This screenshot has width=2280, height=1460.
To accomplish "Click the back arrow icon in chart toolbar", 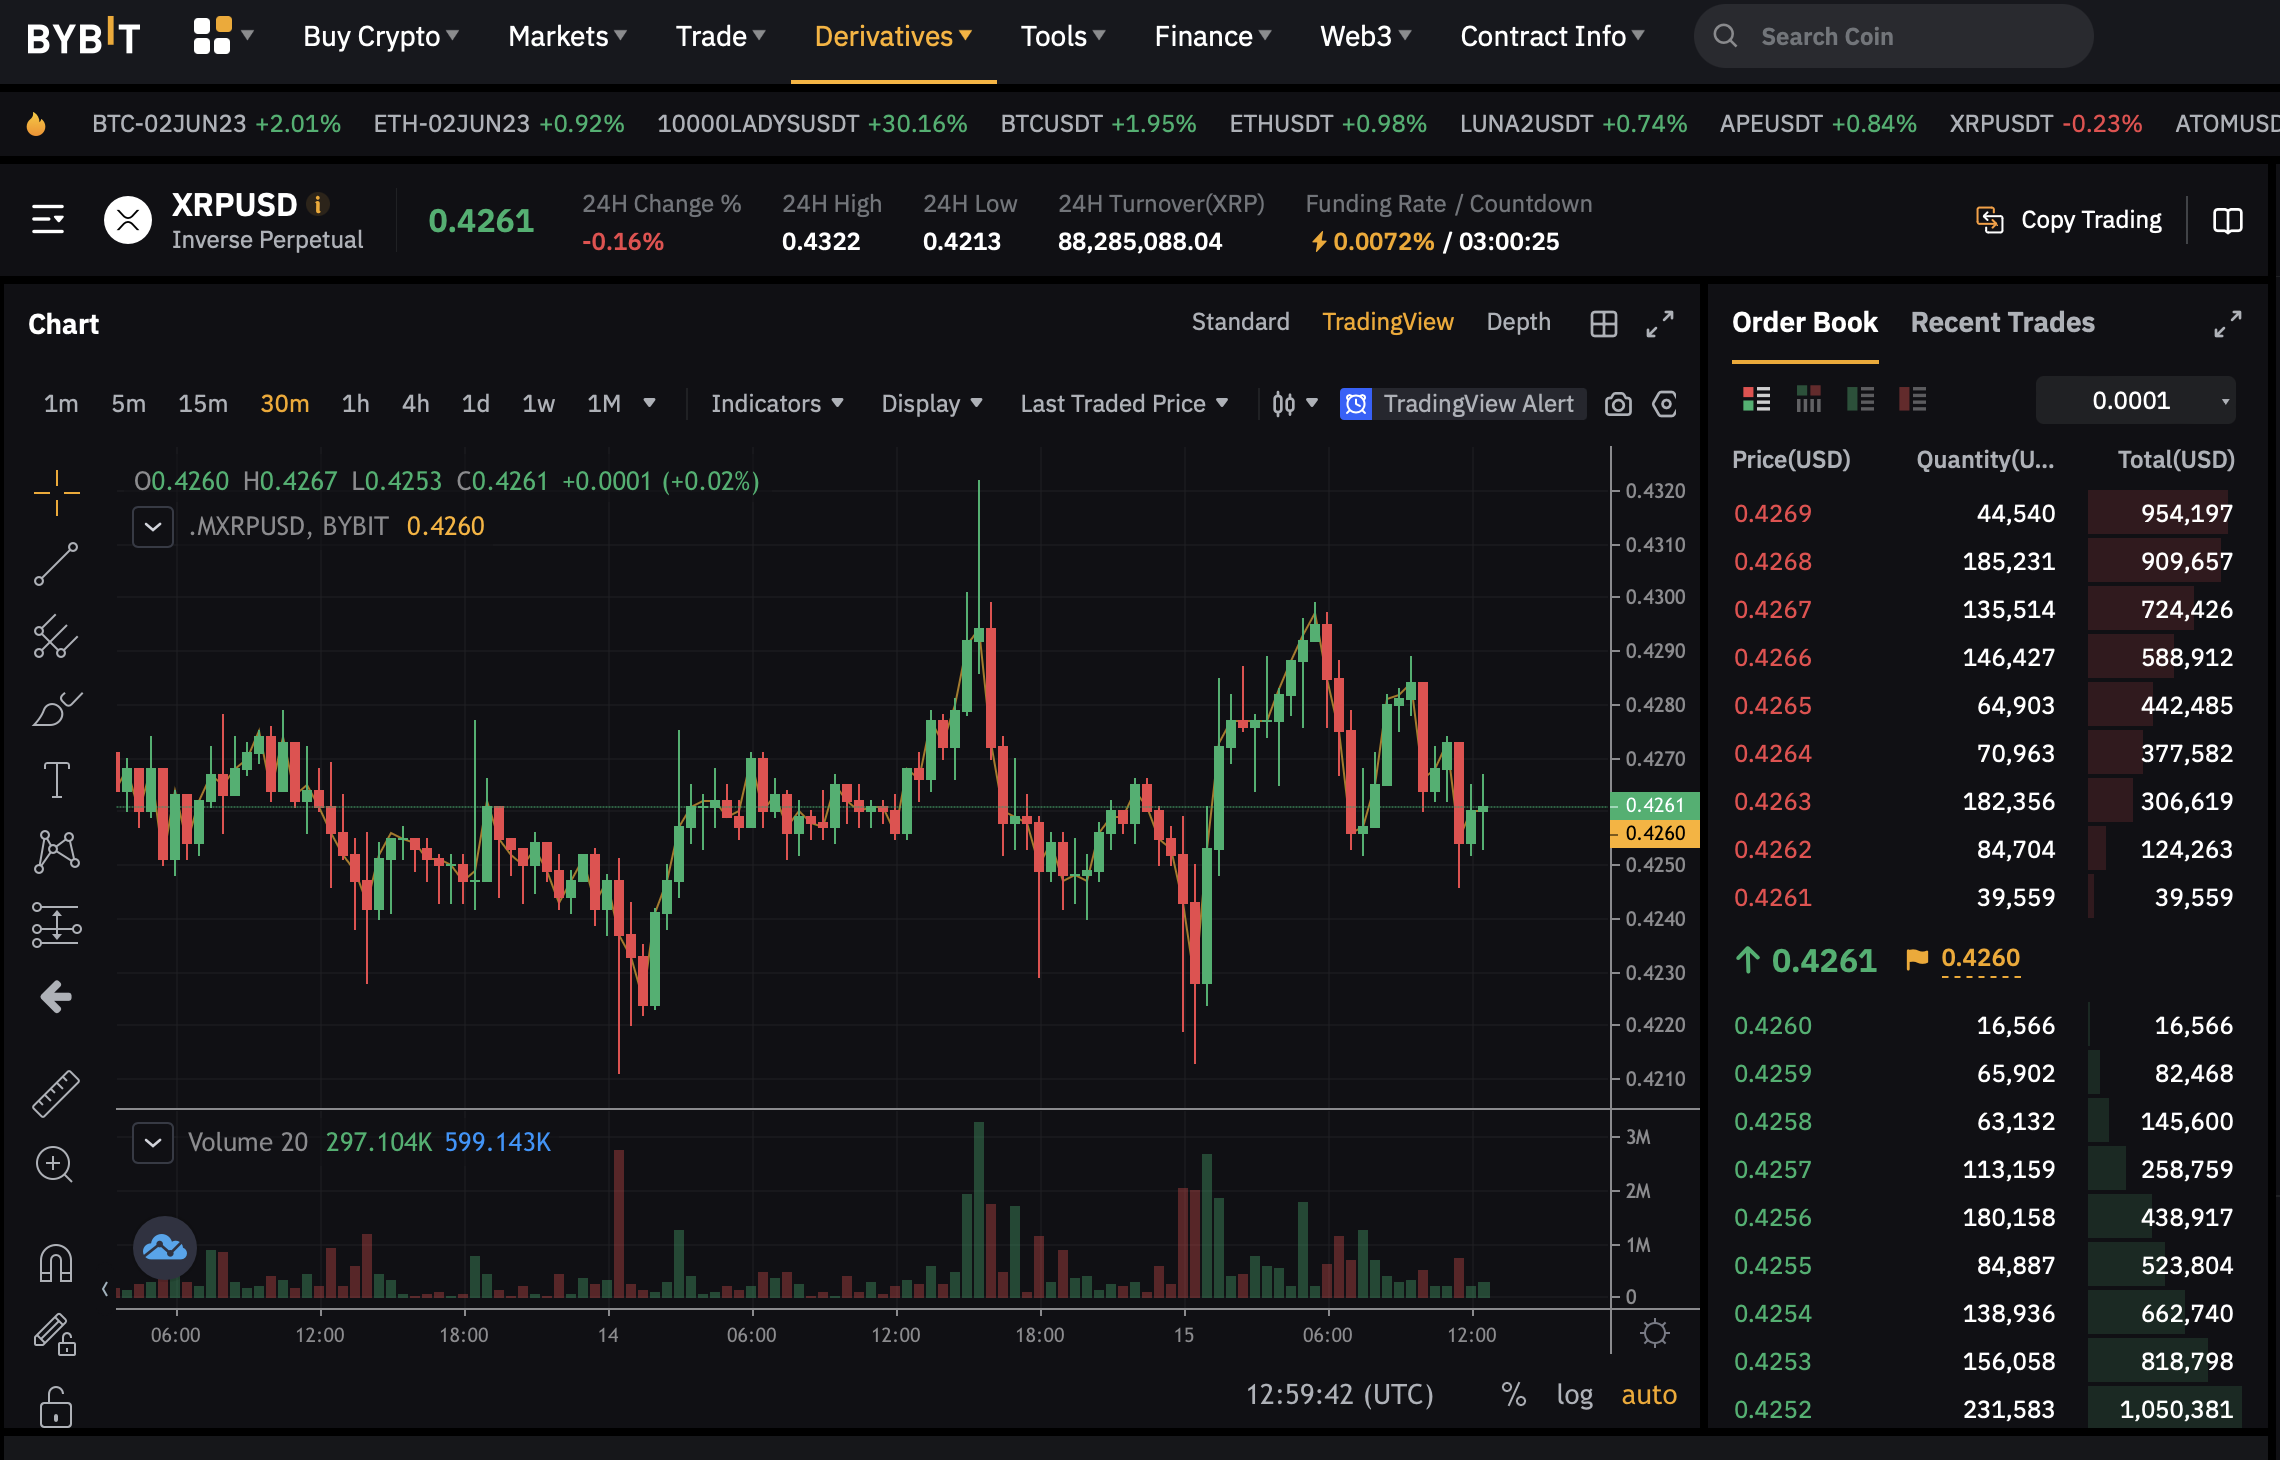I will [56, 996].
